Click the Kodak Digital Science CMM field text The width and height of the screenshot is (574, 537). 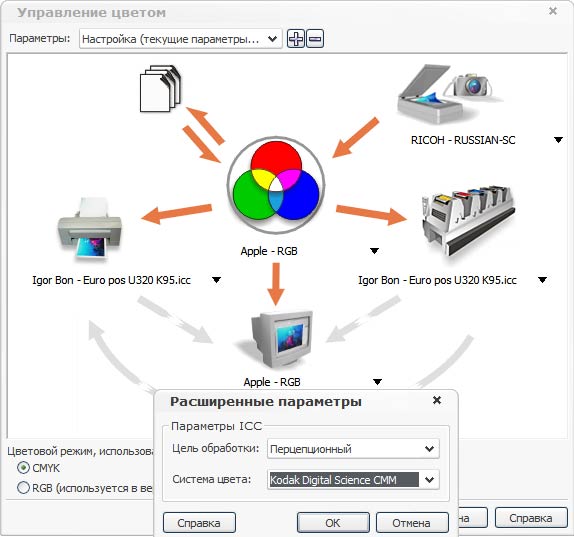click(333, 480)
